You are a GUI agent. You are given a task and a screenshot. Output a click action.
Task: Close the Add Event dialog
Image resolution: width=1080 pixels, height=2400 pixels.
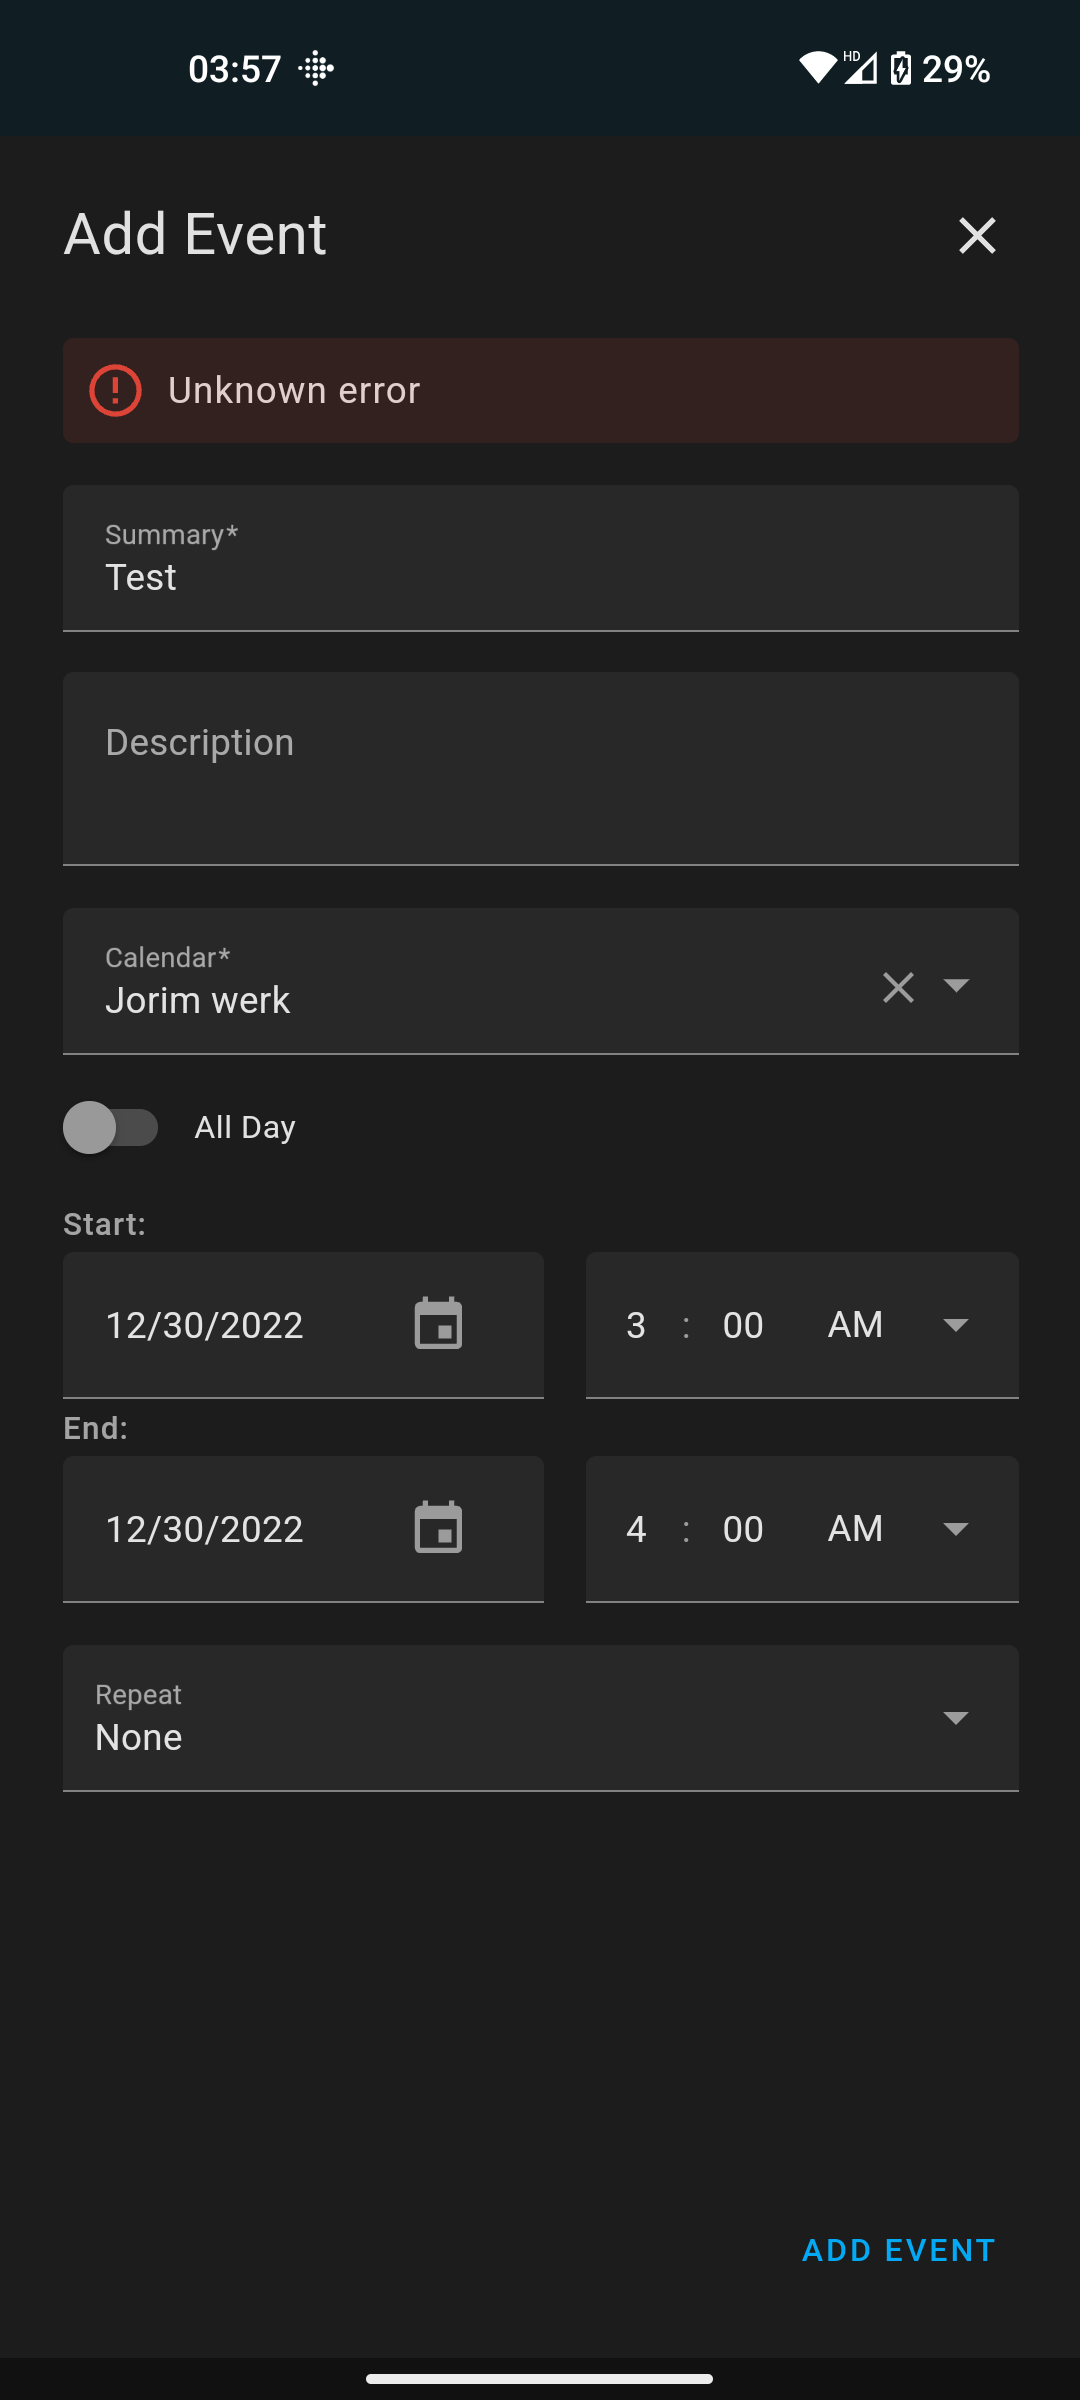point(977,236)
